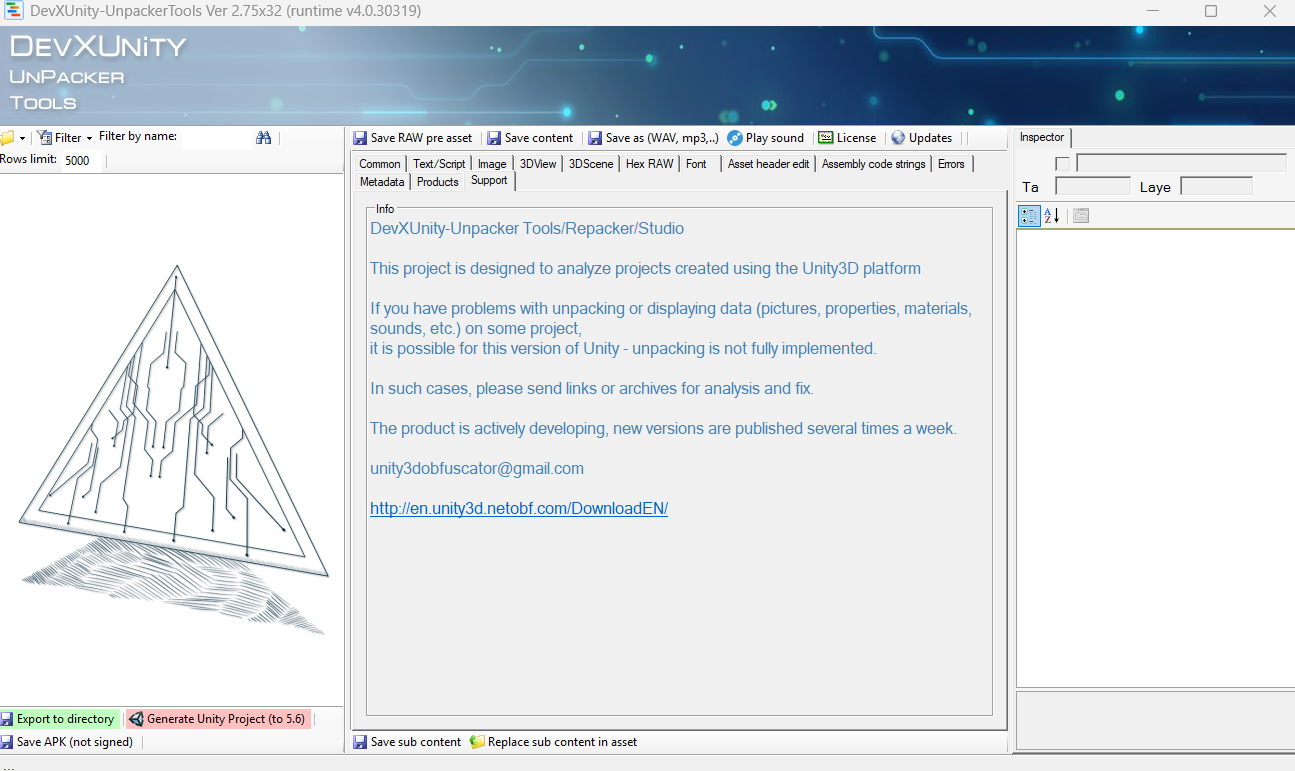1295x771 pixels.
Task: Click the Ta (tag) field
Action: (1093, 186)
